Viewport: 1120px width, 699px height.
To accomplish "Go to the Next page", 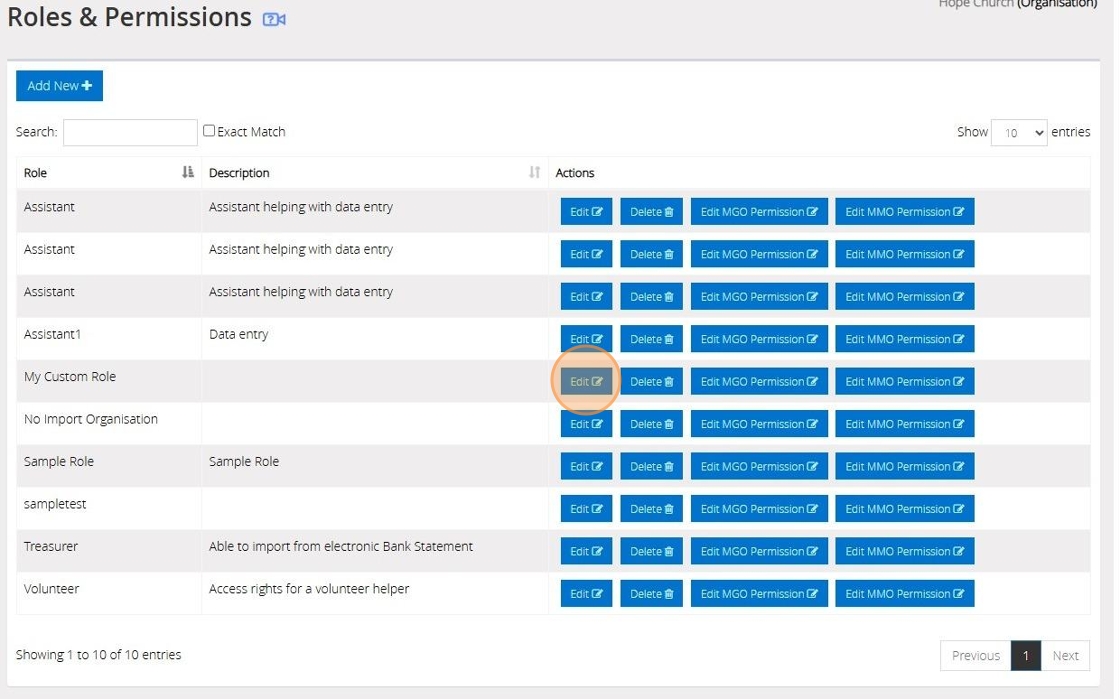I will click(x=1065, y=656).
